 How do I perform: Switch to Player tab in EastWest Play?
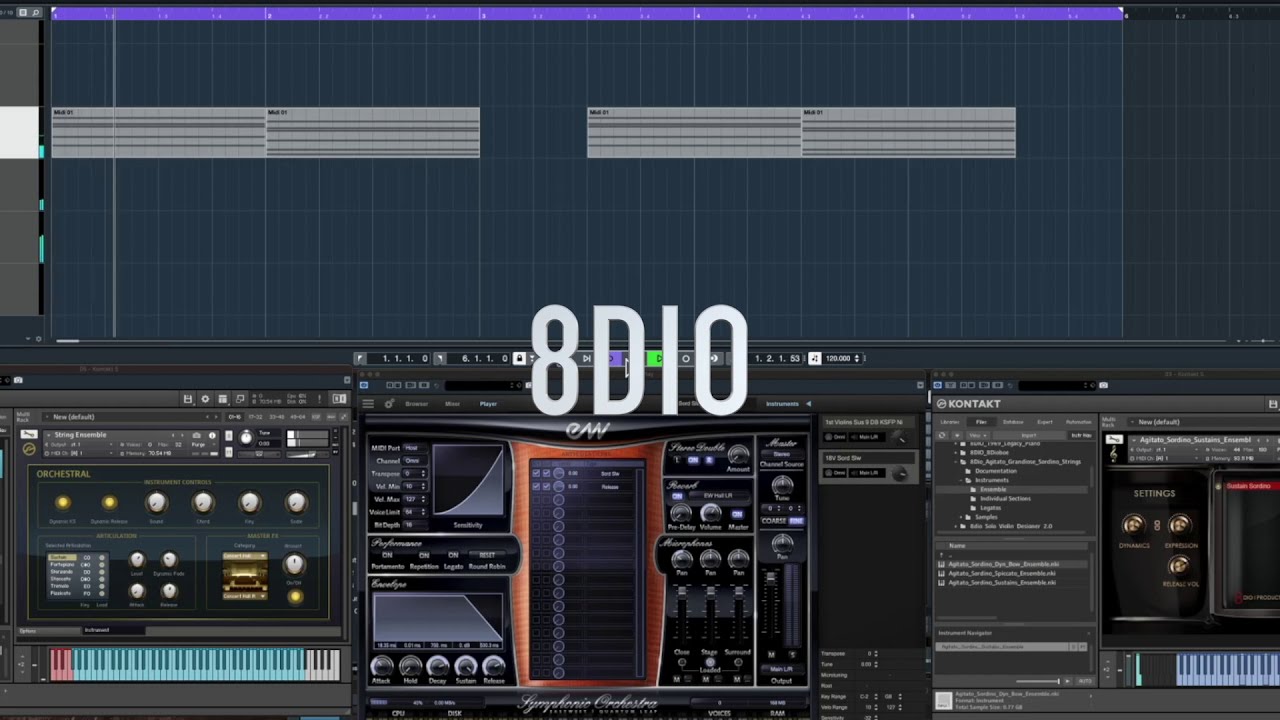(488, 404)
